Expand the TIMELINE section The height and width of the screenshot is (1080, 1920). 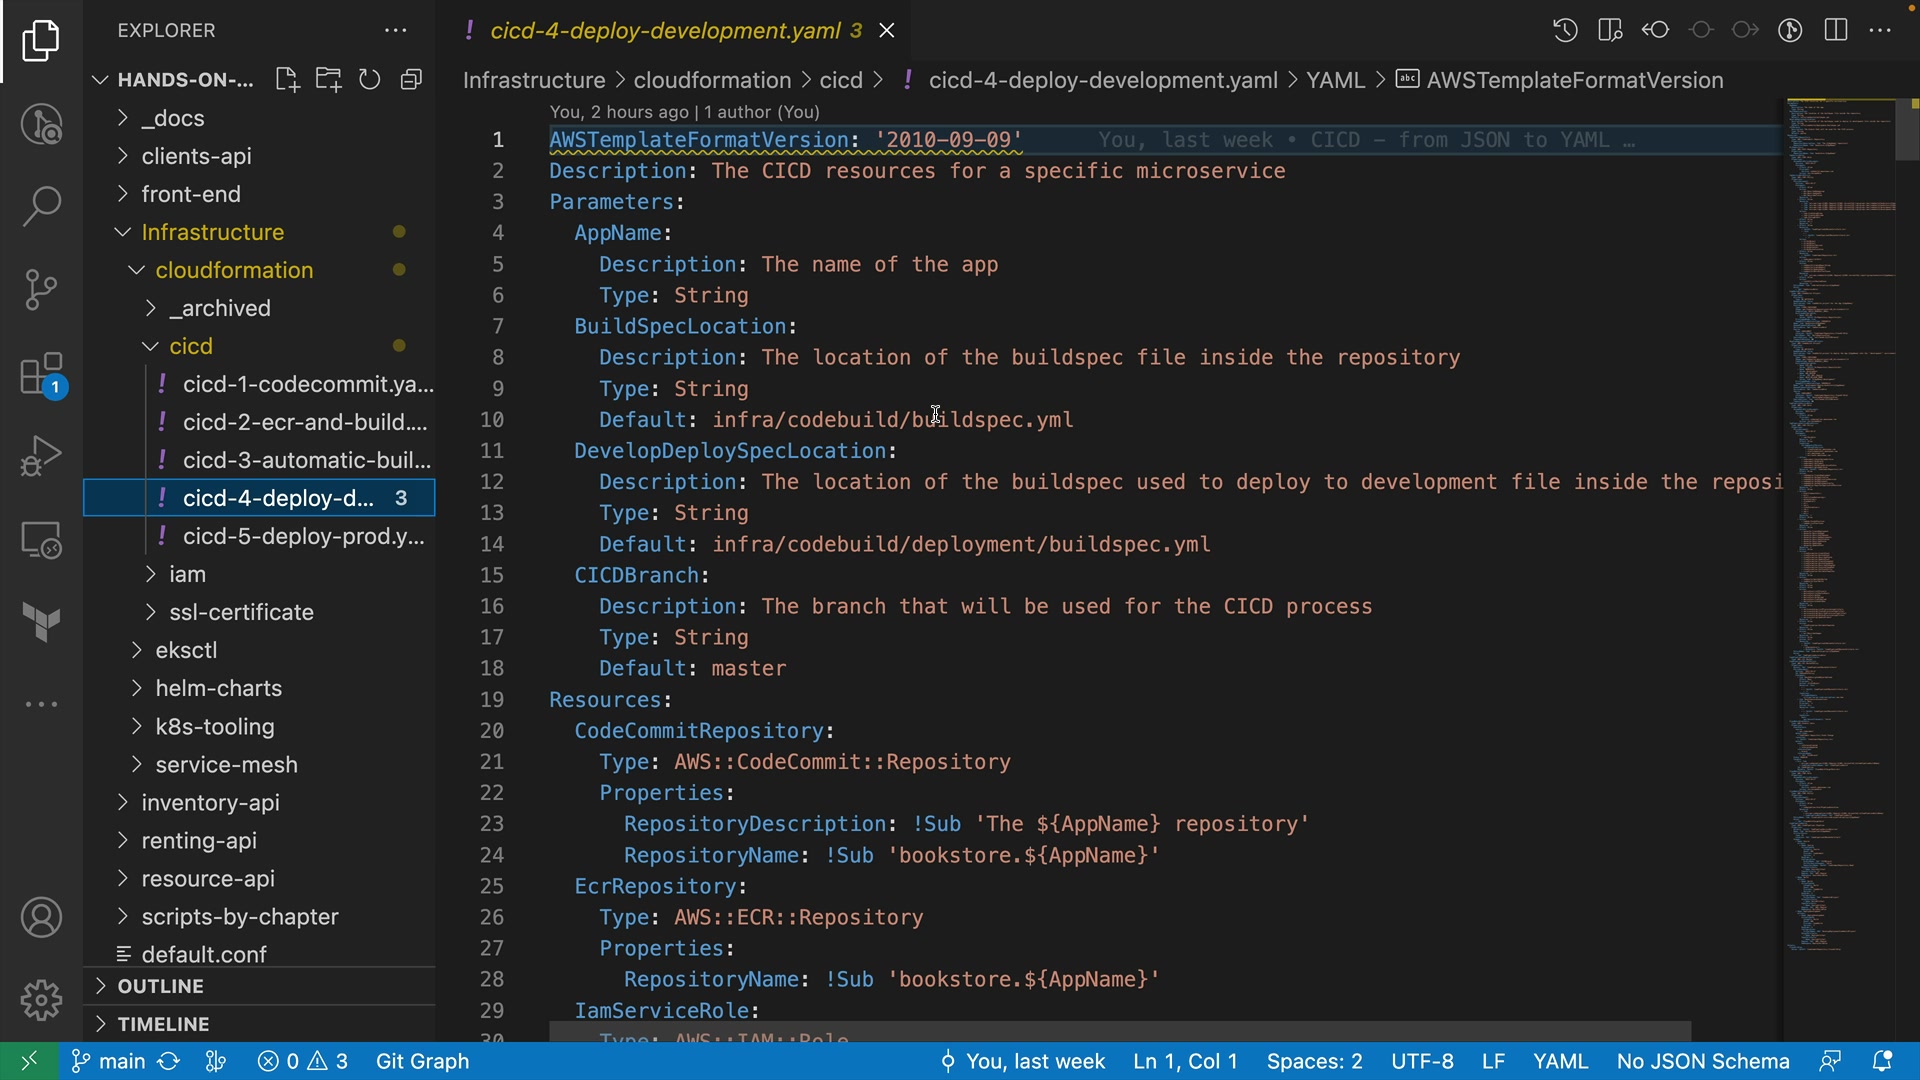coord(163,1024)
